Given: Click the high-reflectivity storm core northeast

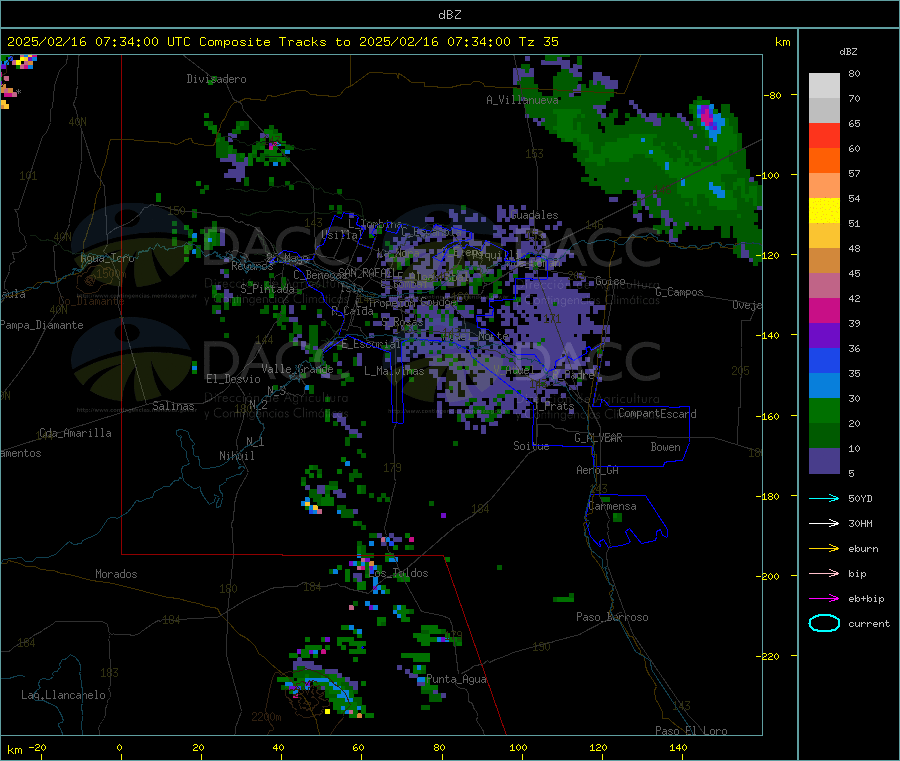Looking at the screenshot, I should [709, 119].
